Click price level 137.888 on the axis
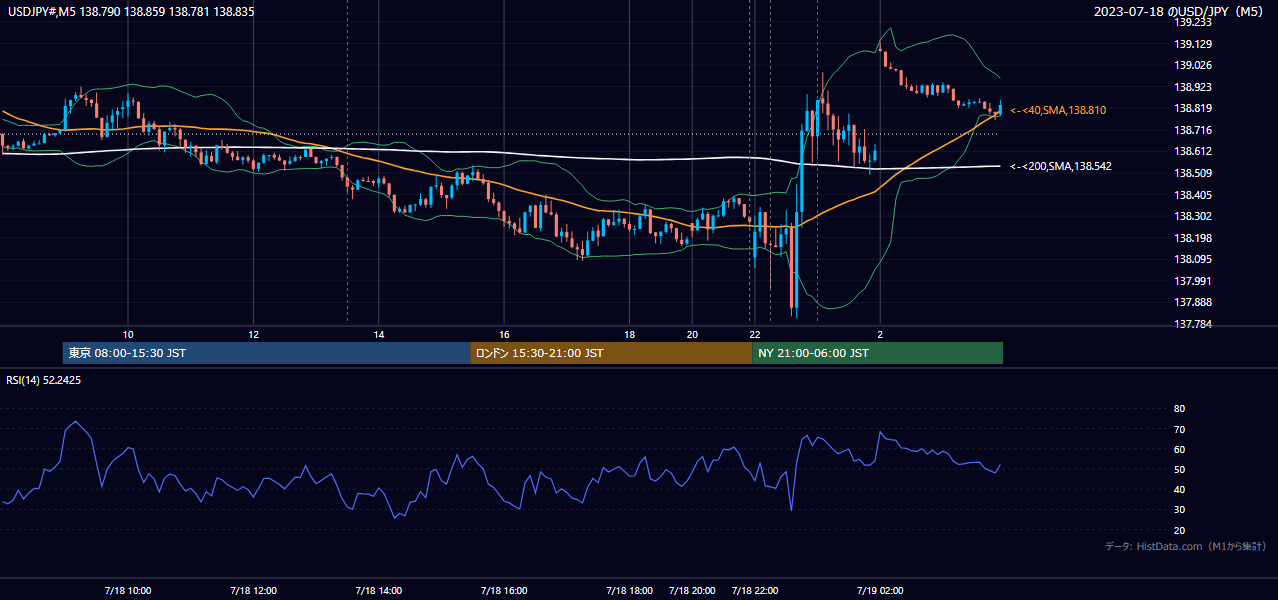 click(1194, 302)
